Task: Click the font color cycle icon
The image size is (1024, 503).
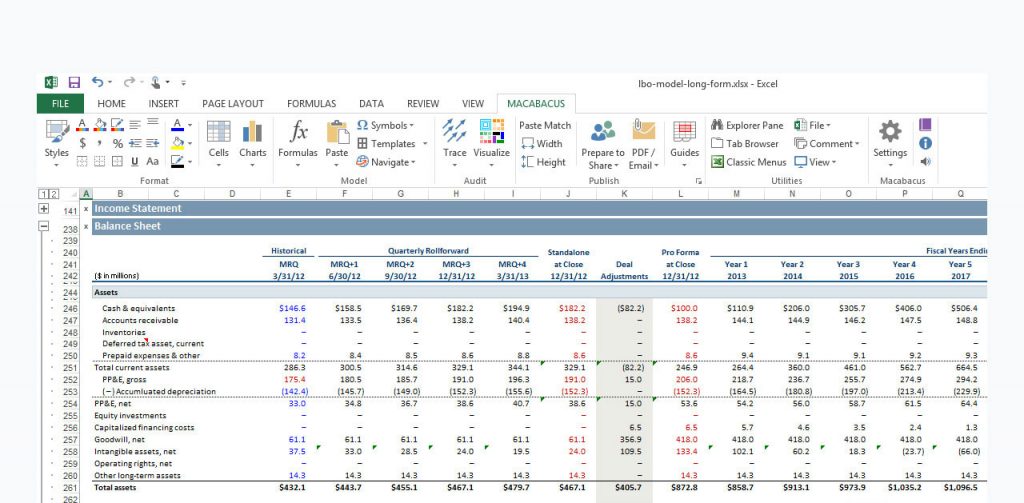Action: point(82,125)
